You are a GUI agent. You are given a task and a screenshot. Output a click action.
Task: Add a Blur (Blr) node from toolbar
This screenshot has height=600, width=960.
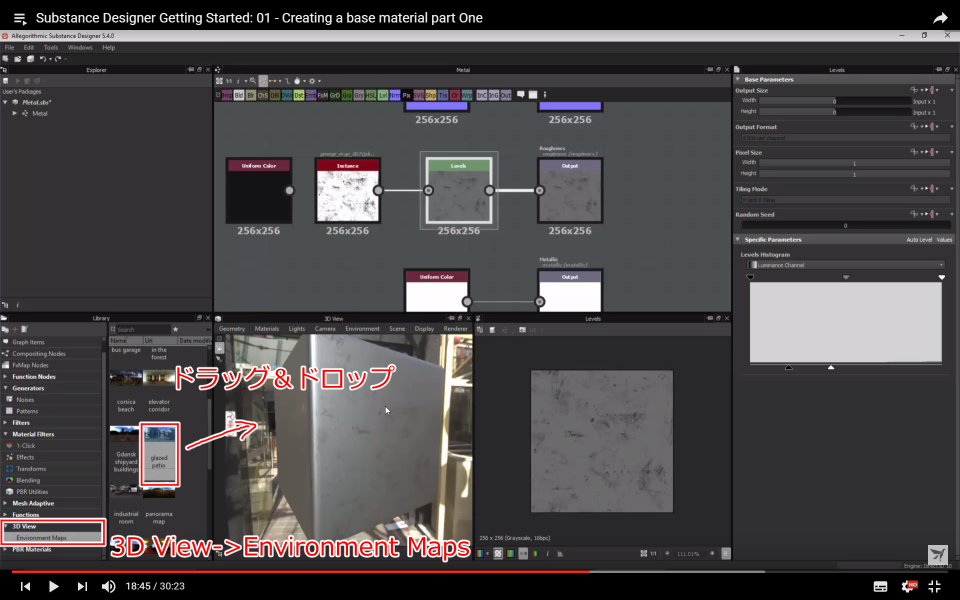tap(251, 95)
